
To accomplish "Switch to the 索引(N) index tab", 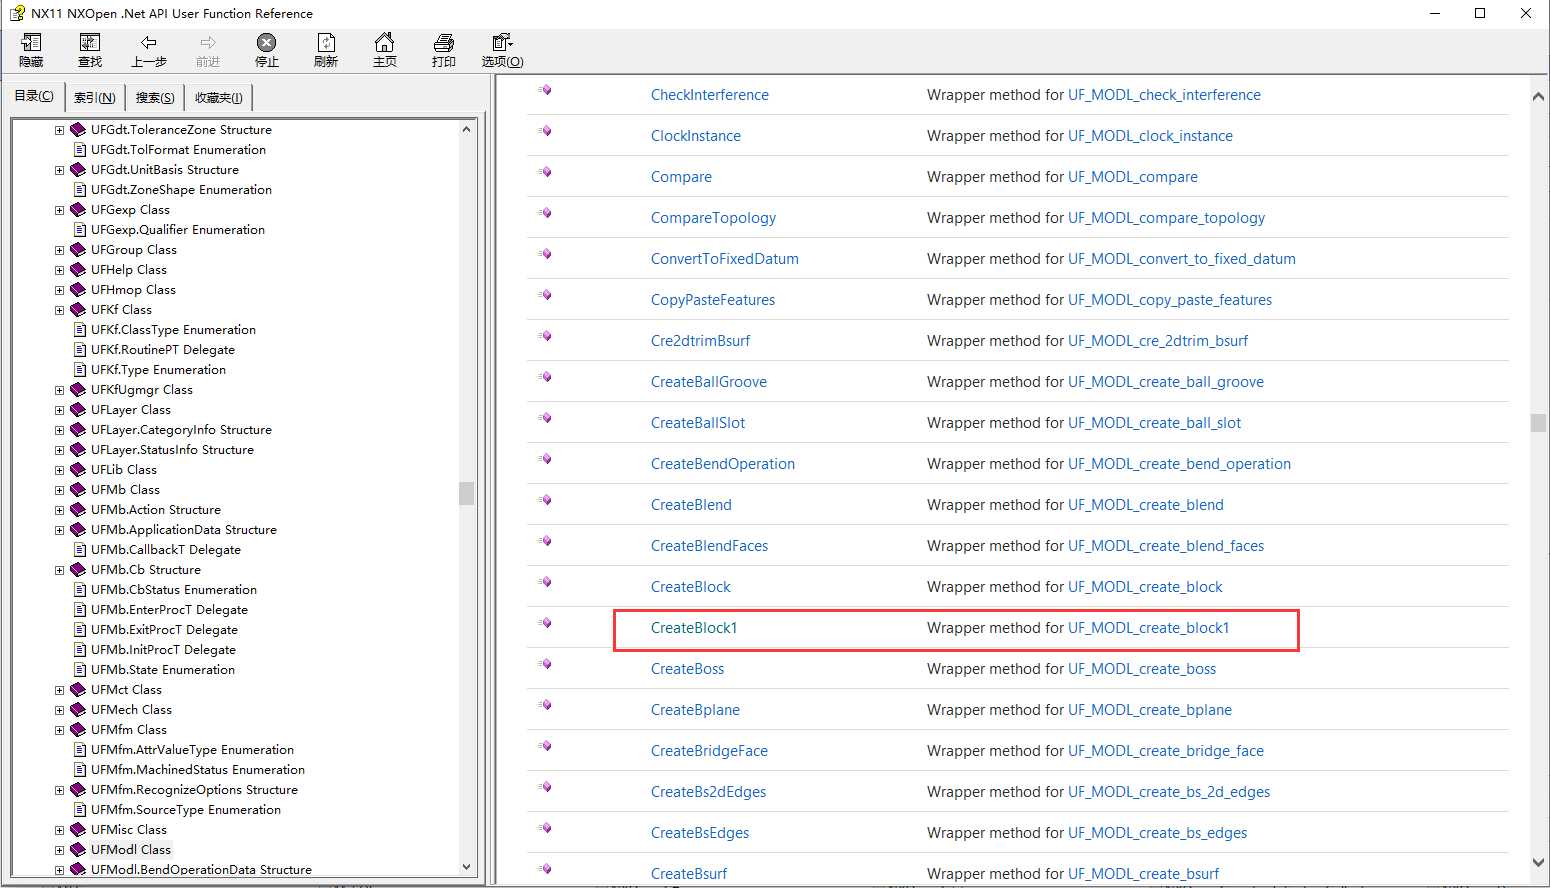I will tap(95, 97).
